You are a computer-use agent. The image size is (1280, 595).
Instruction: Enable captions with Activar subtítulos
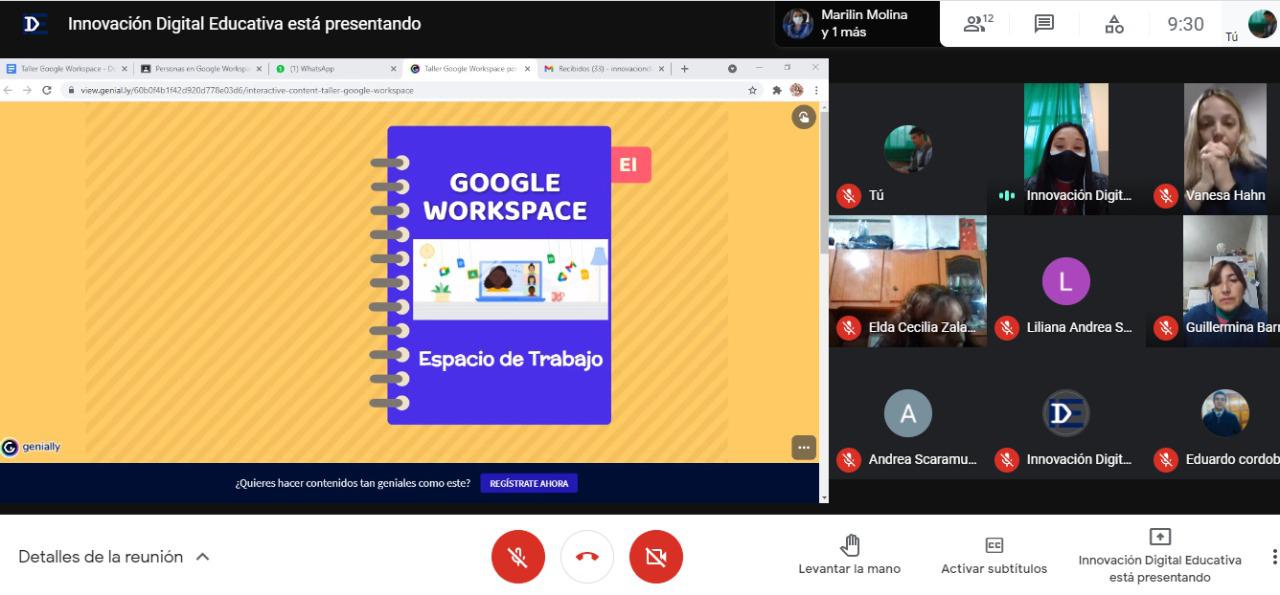[x=993, y=555]
